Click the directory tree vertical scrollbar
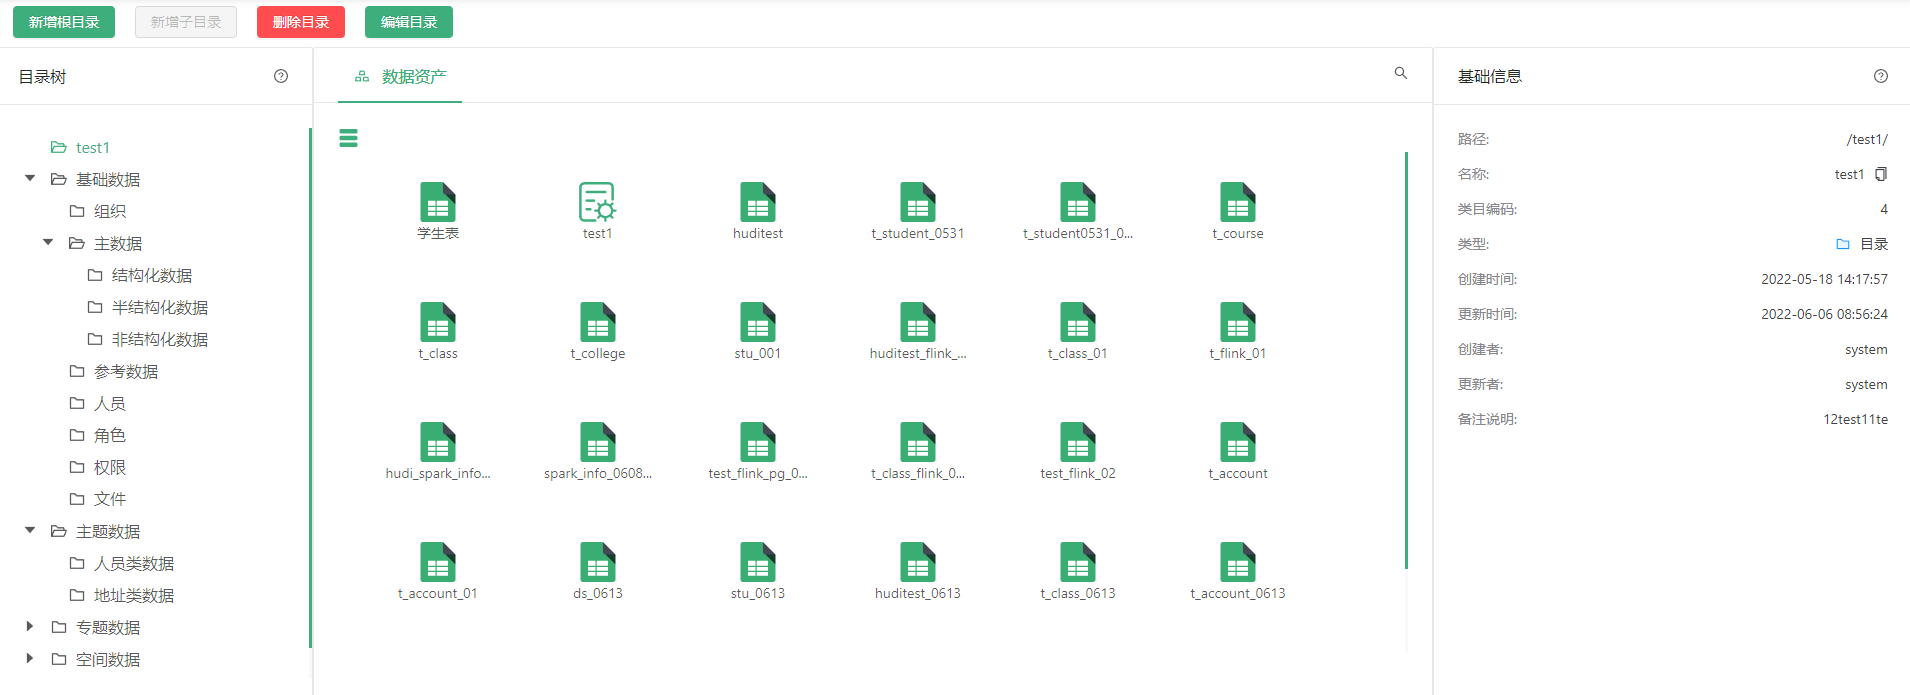 310,388
